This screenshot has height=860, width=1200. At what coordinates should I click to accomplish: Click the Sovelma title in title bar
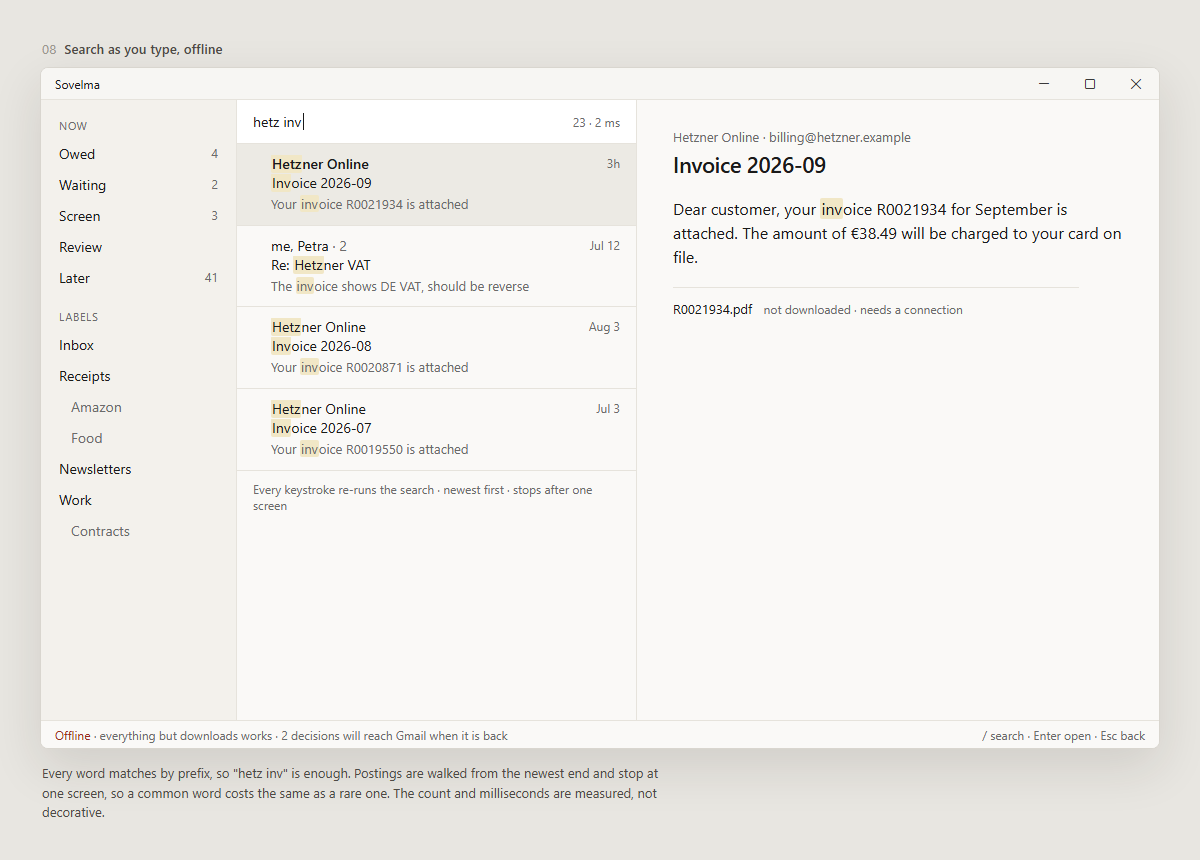pyautogui.click(x=77, y=85)
